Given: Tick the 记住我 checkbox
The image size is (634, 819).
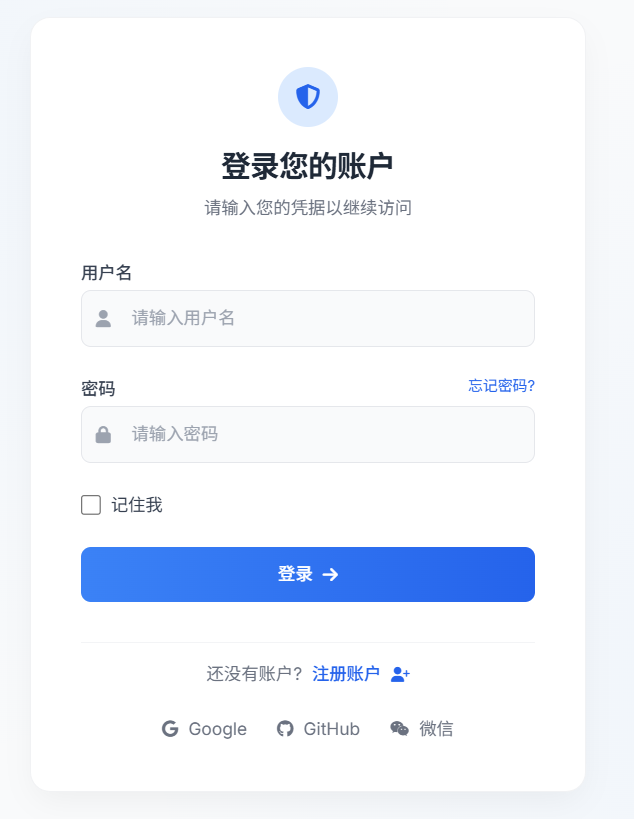Looking at the screenshot, I should click(x=91, y=505).
